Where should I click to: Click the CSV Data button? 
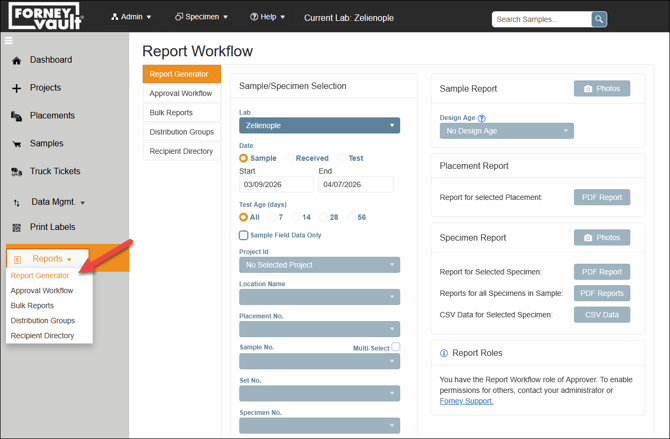(x=601, y=315)
